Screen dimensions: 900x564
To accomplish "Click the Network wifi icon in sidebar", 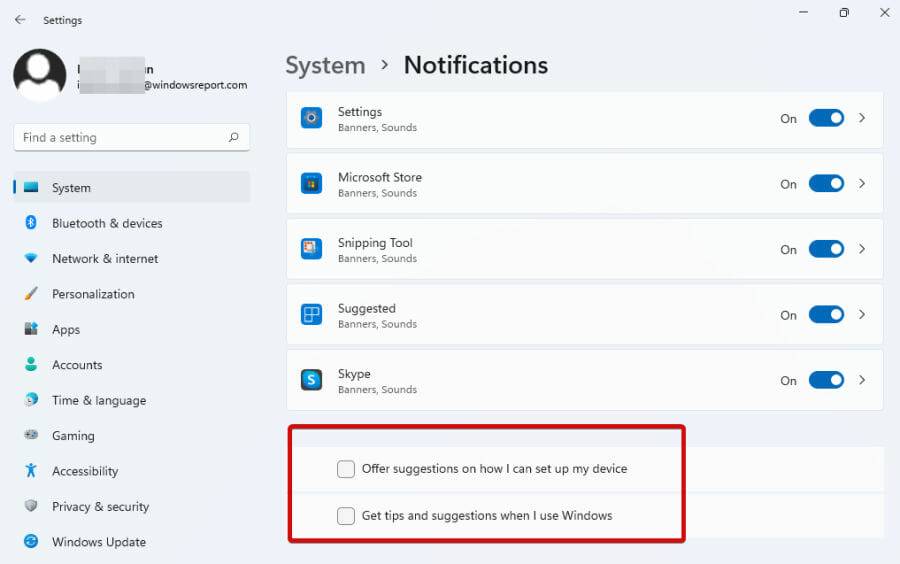I will tap(31, 258).
